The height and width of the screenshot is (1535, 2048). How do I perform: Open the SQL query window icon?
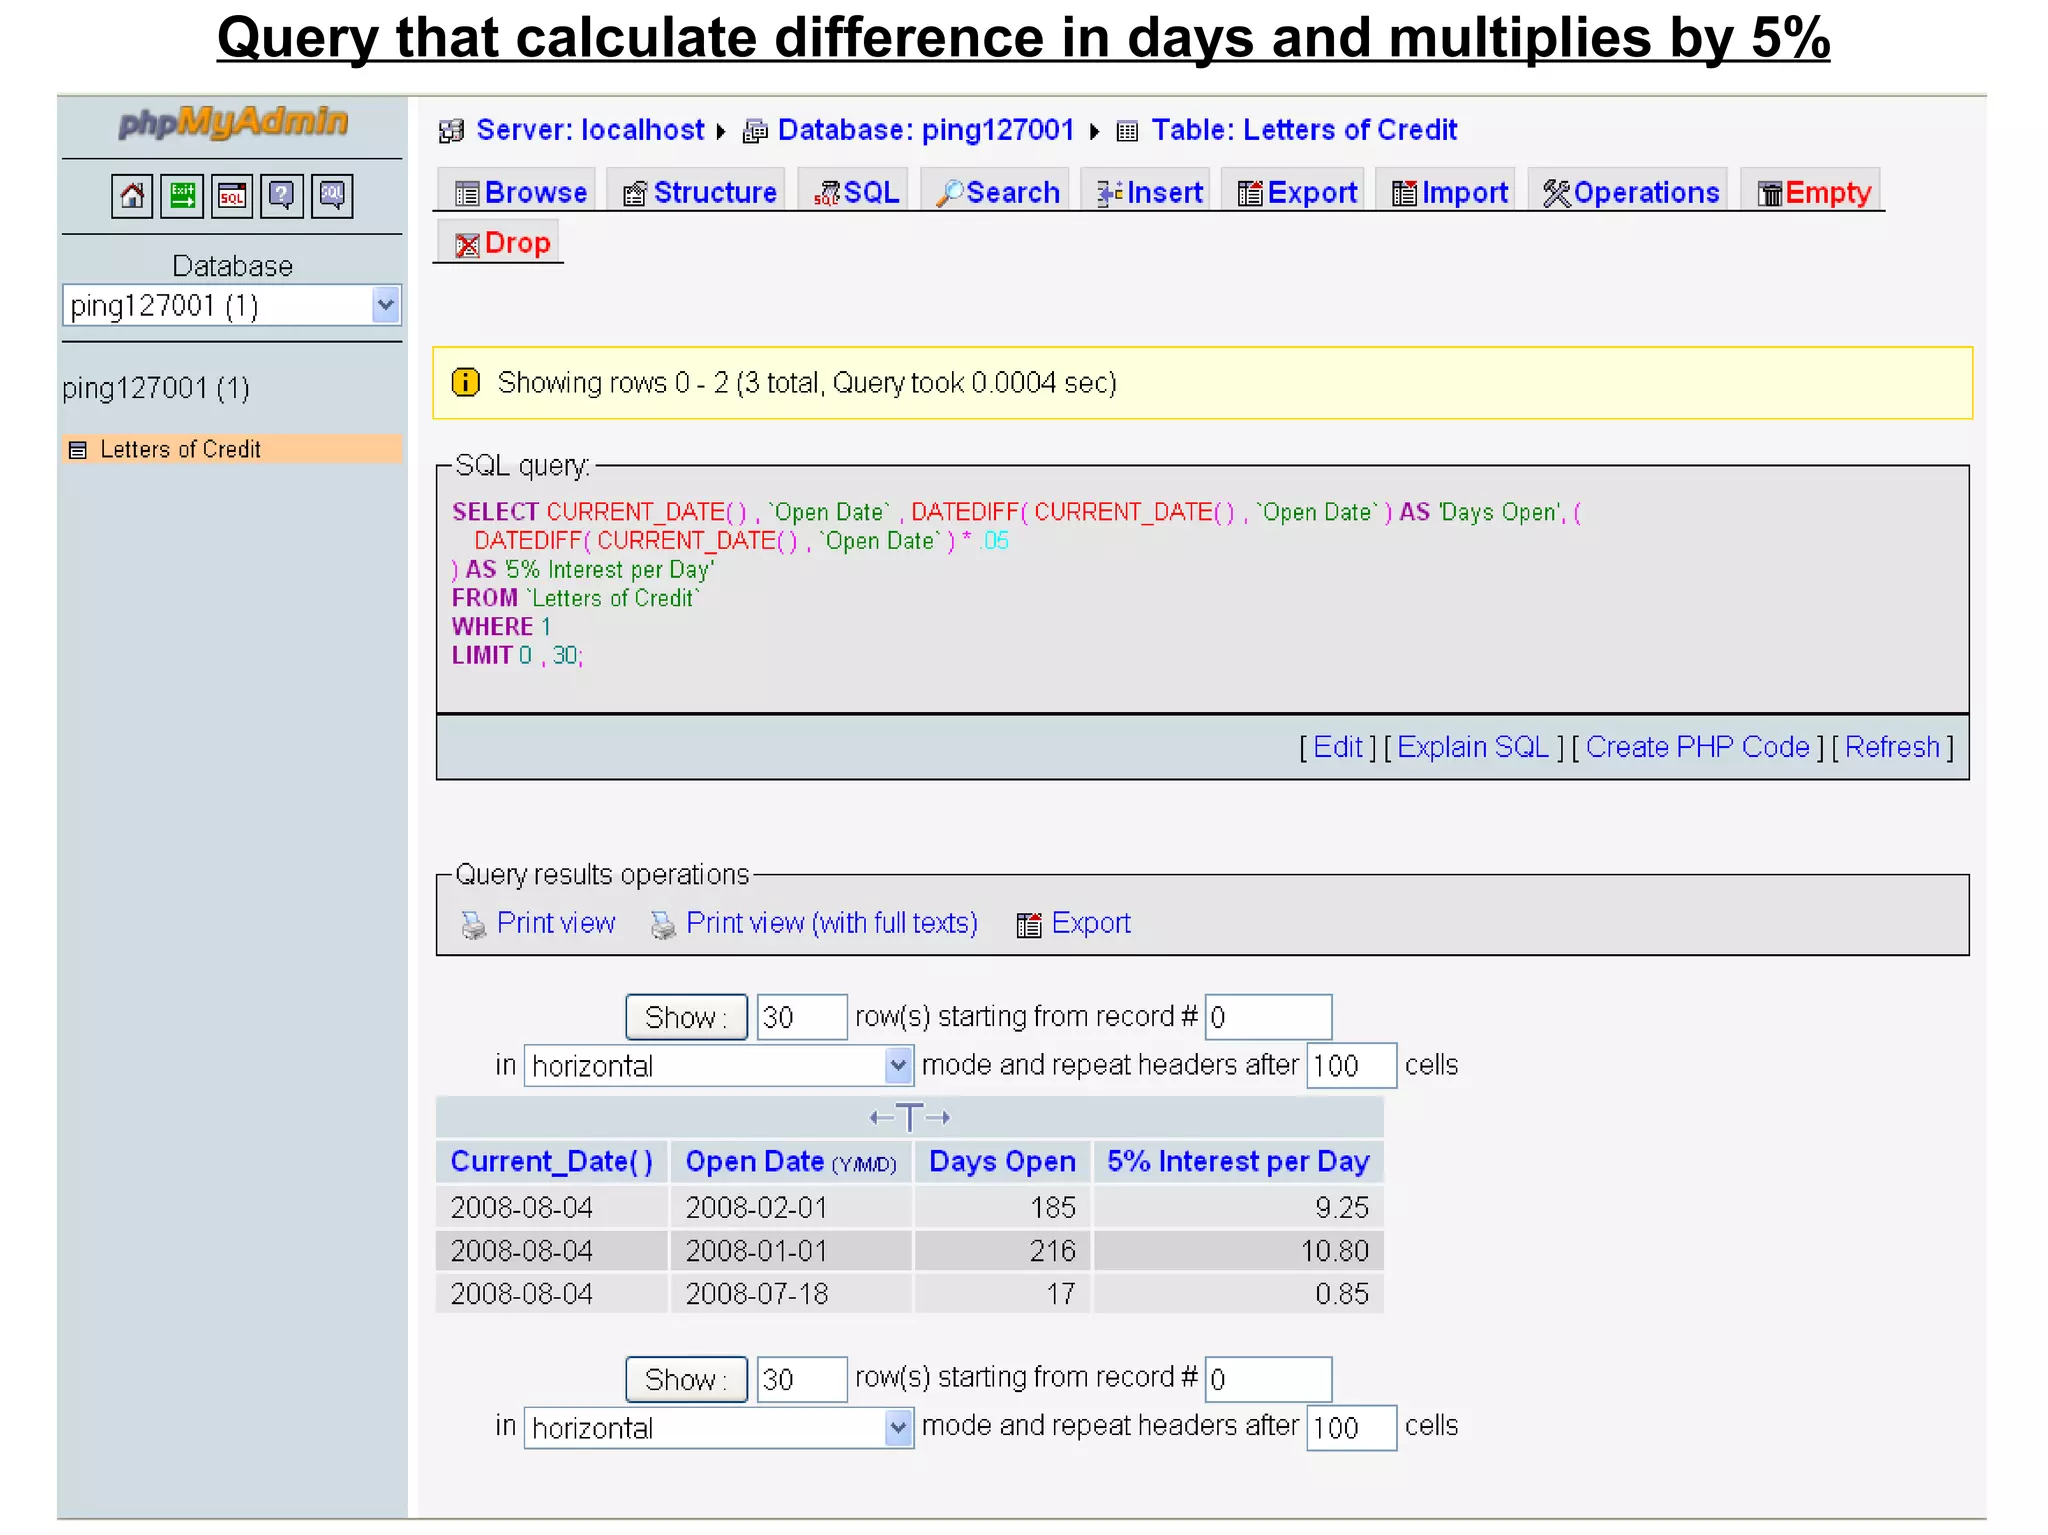click(x=232, y=196)
